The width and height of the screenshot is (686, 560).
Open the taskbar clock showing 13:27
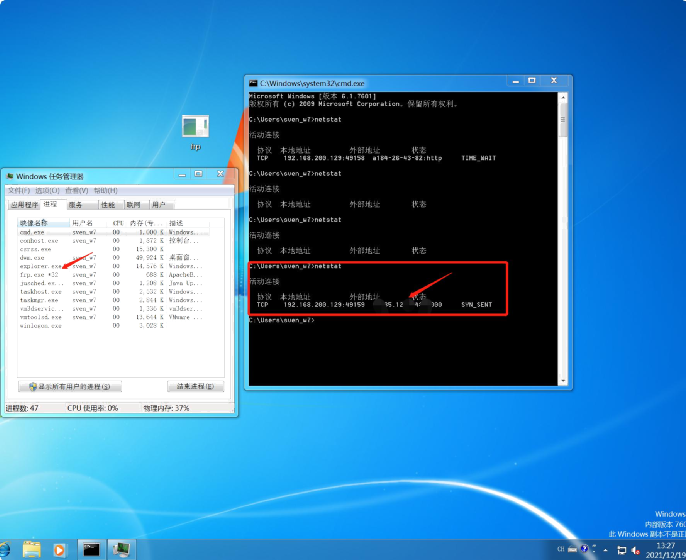pyautogui.click(x=665, y=549)
